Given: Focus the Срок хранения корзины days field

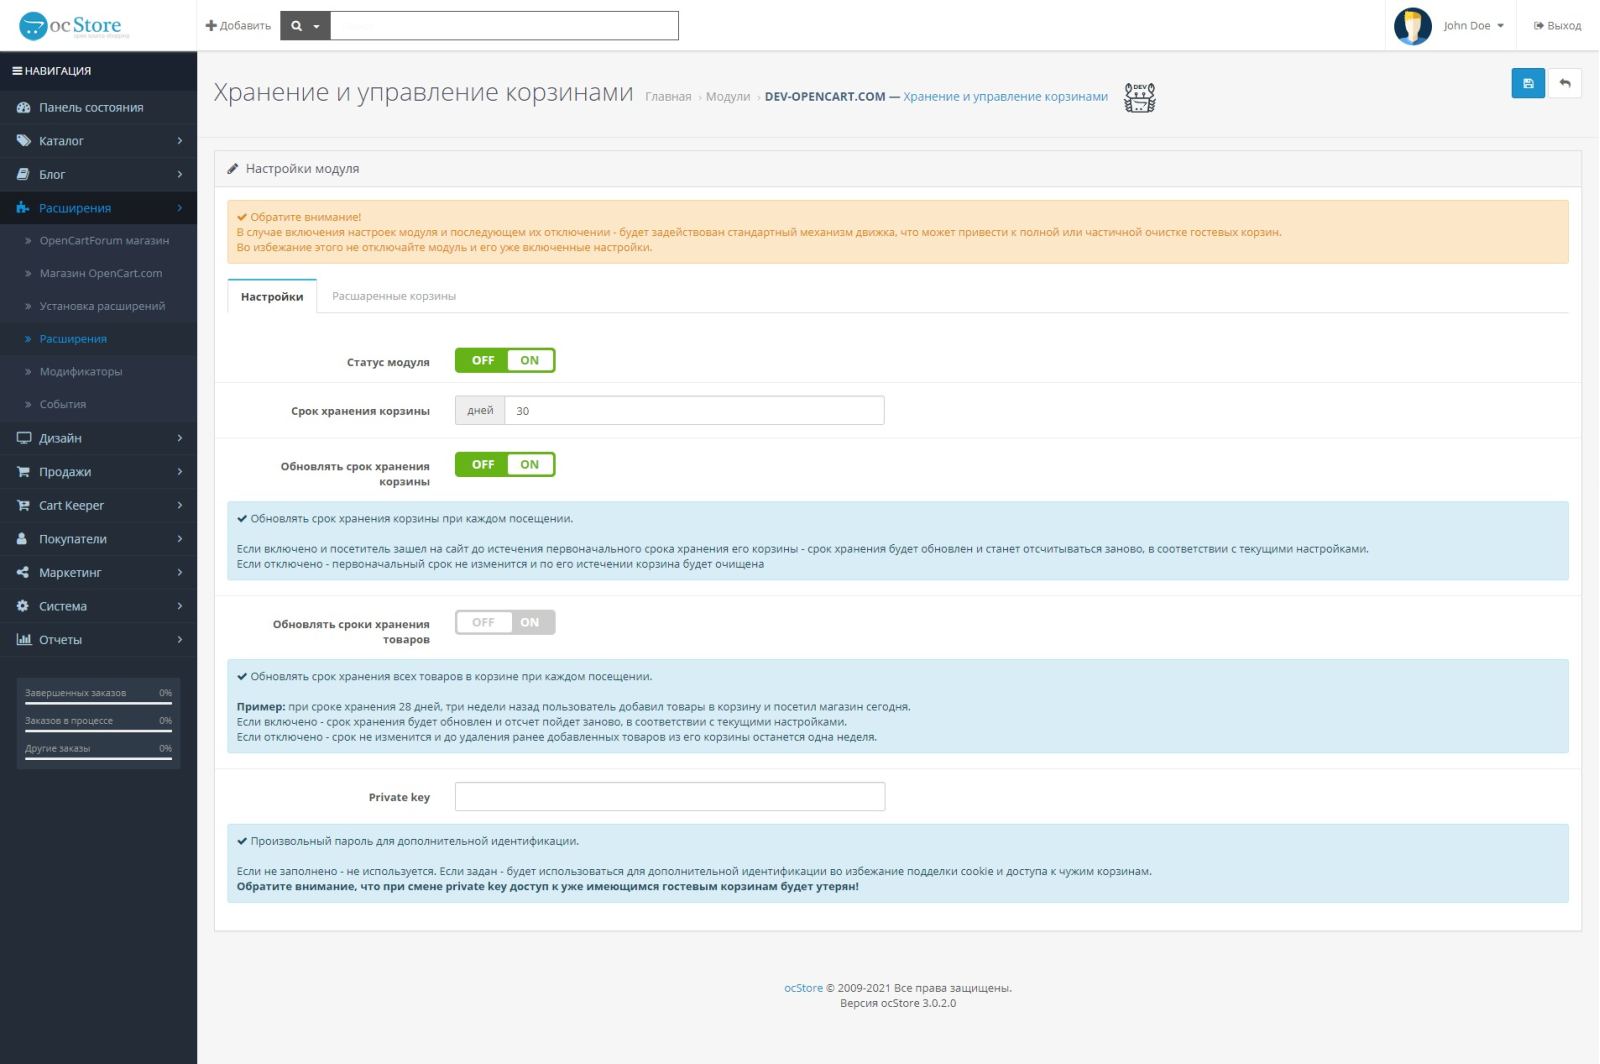Looking at the screenshot, I should pyautogui.click(x=694, y=410).
